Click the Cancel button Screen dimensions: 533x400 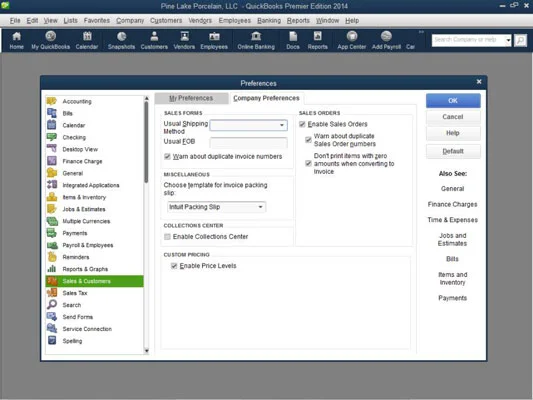point(453,117)
